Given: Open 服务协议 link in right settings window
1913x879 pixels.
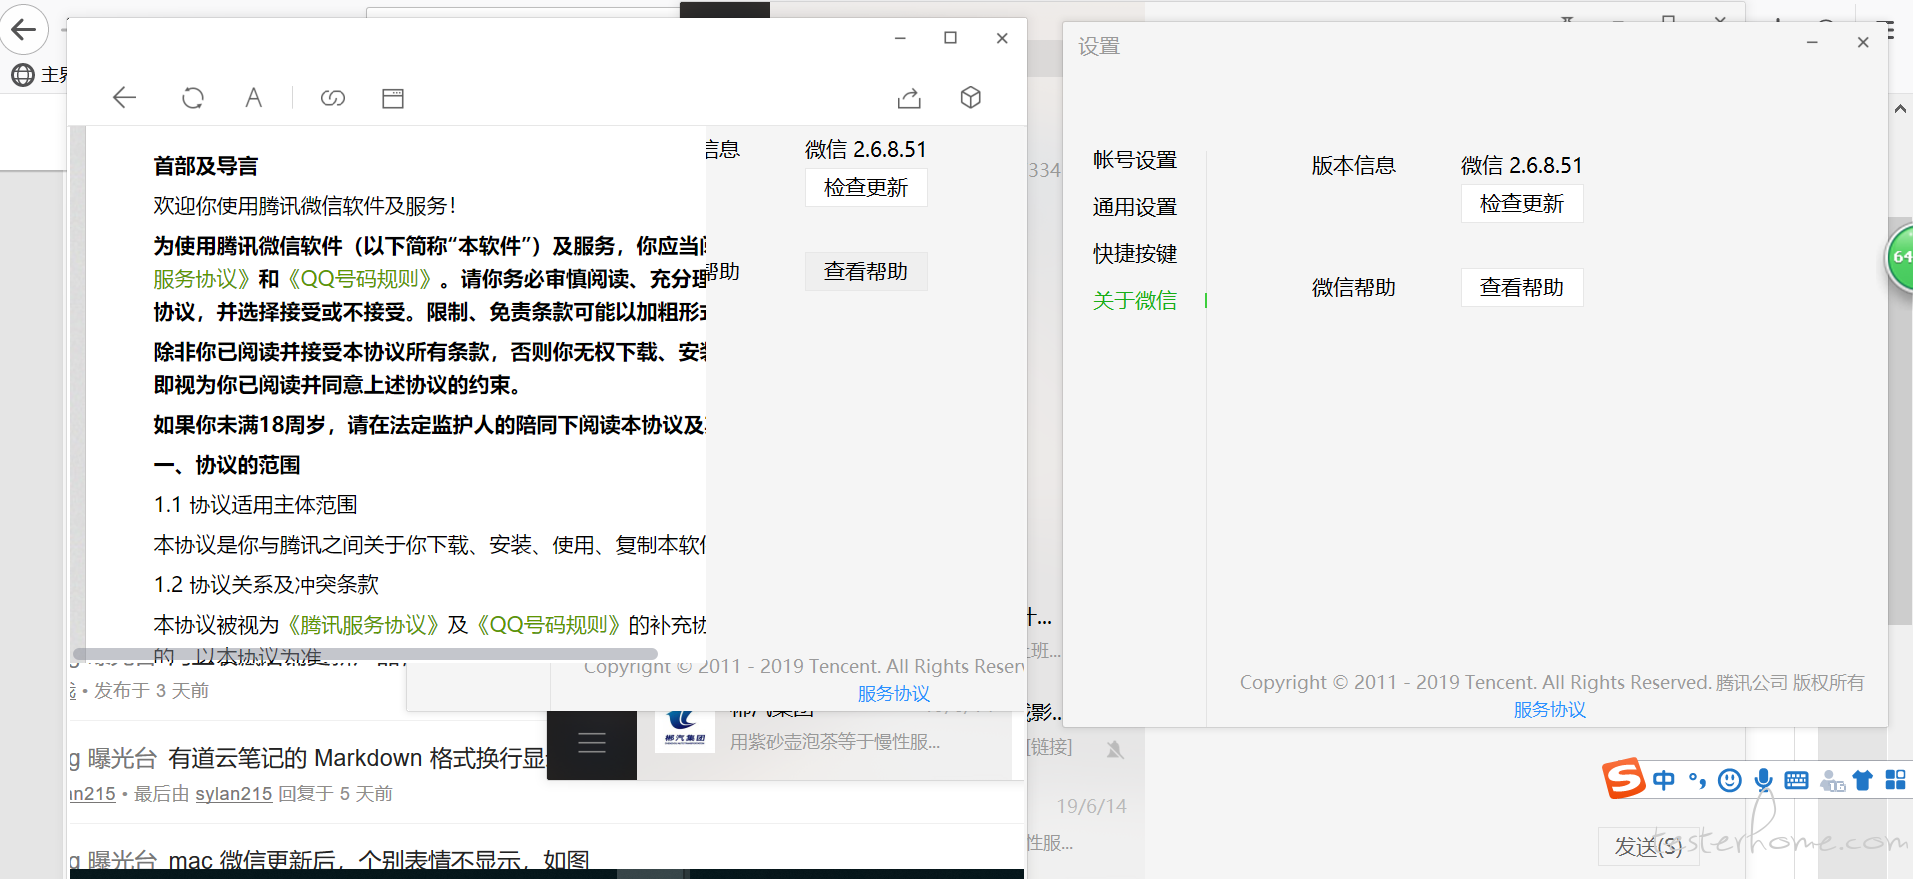Looking at the screenshot, I should [x=1549, y=710].
